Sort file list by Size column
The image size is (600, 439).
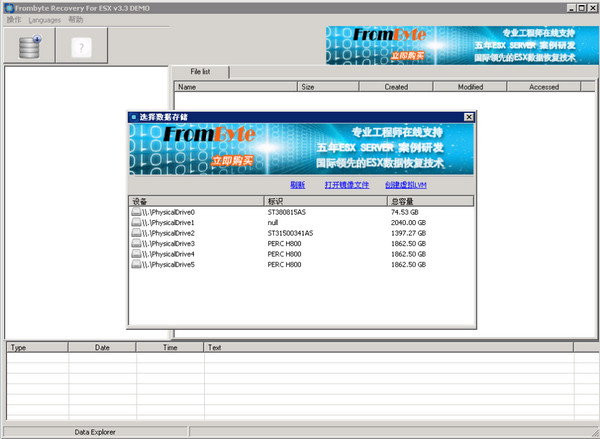point(307,87)
